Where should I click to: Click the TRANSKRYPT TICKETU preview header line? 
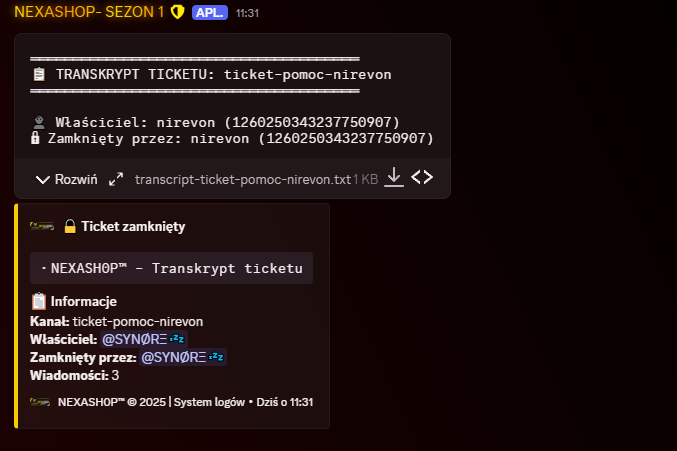pyautogui.click(x=223, y=74)
